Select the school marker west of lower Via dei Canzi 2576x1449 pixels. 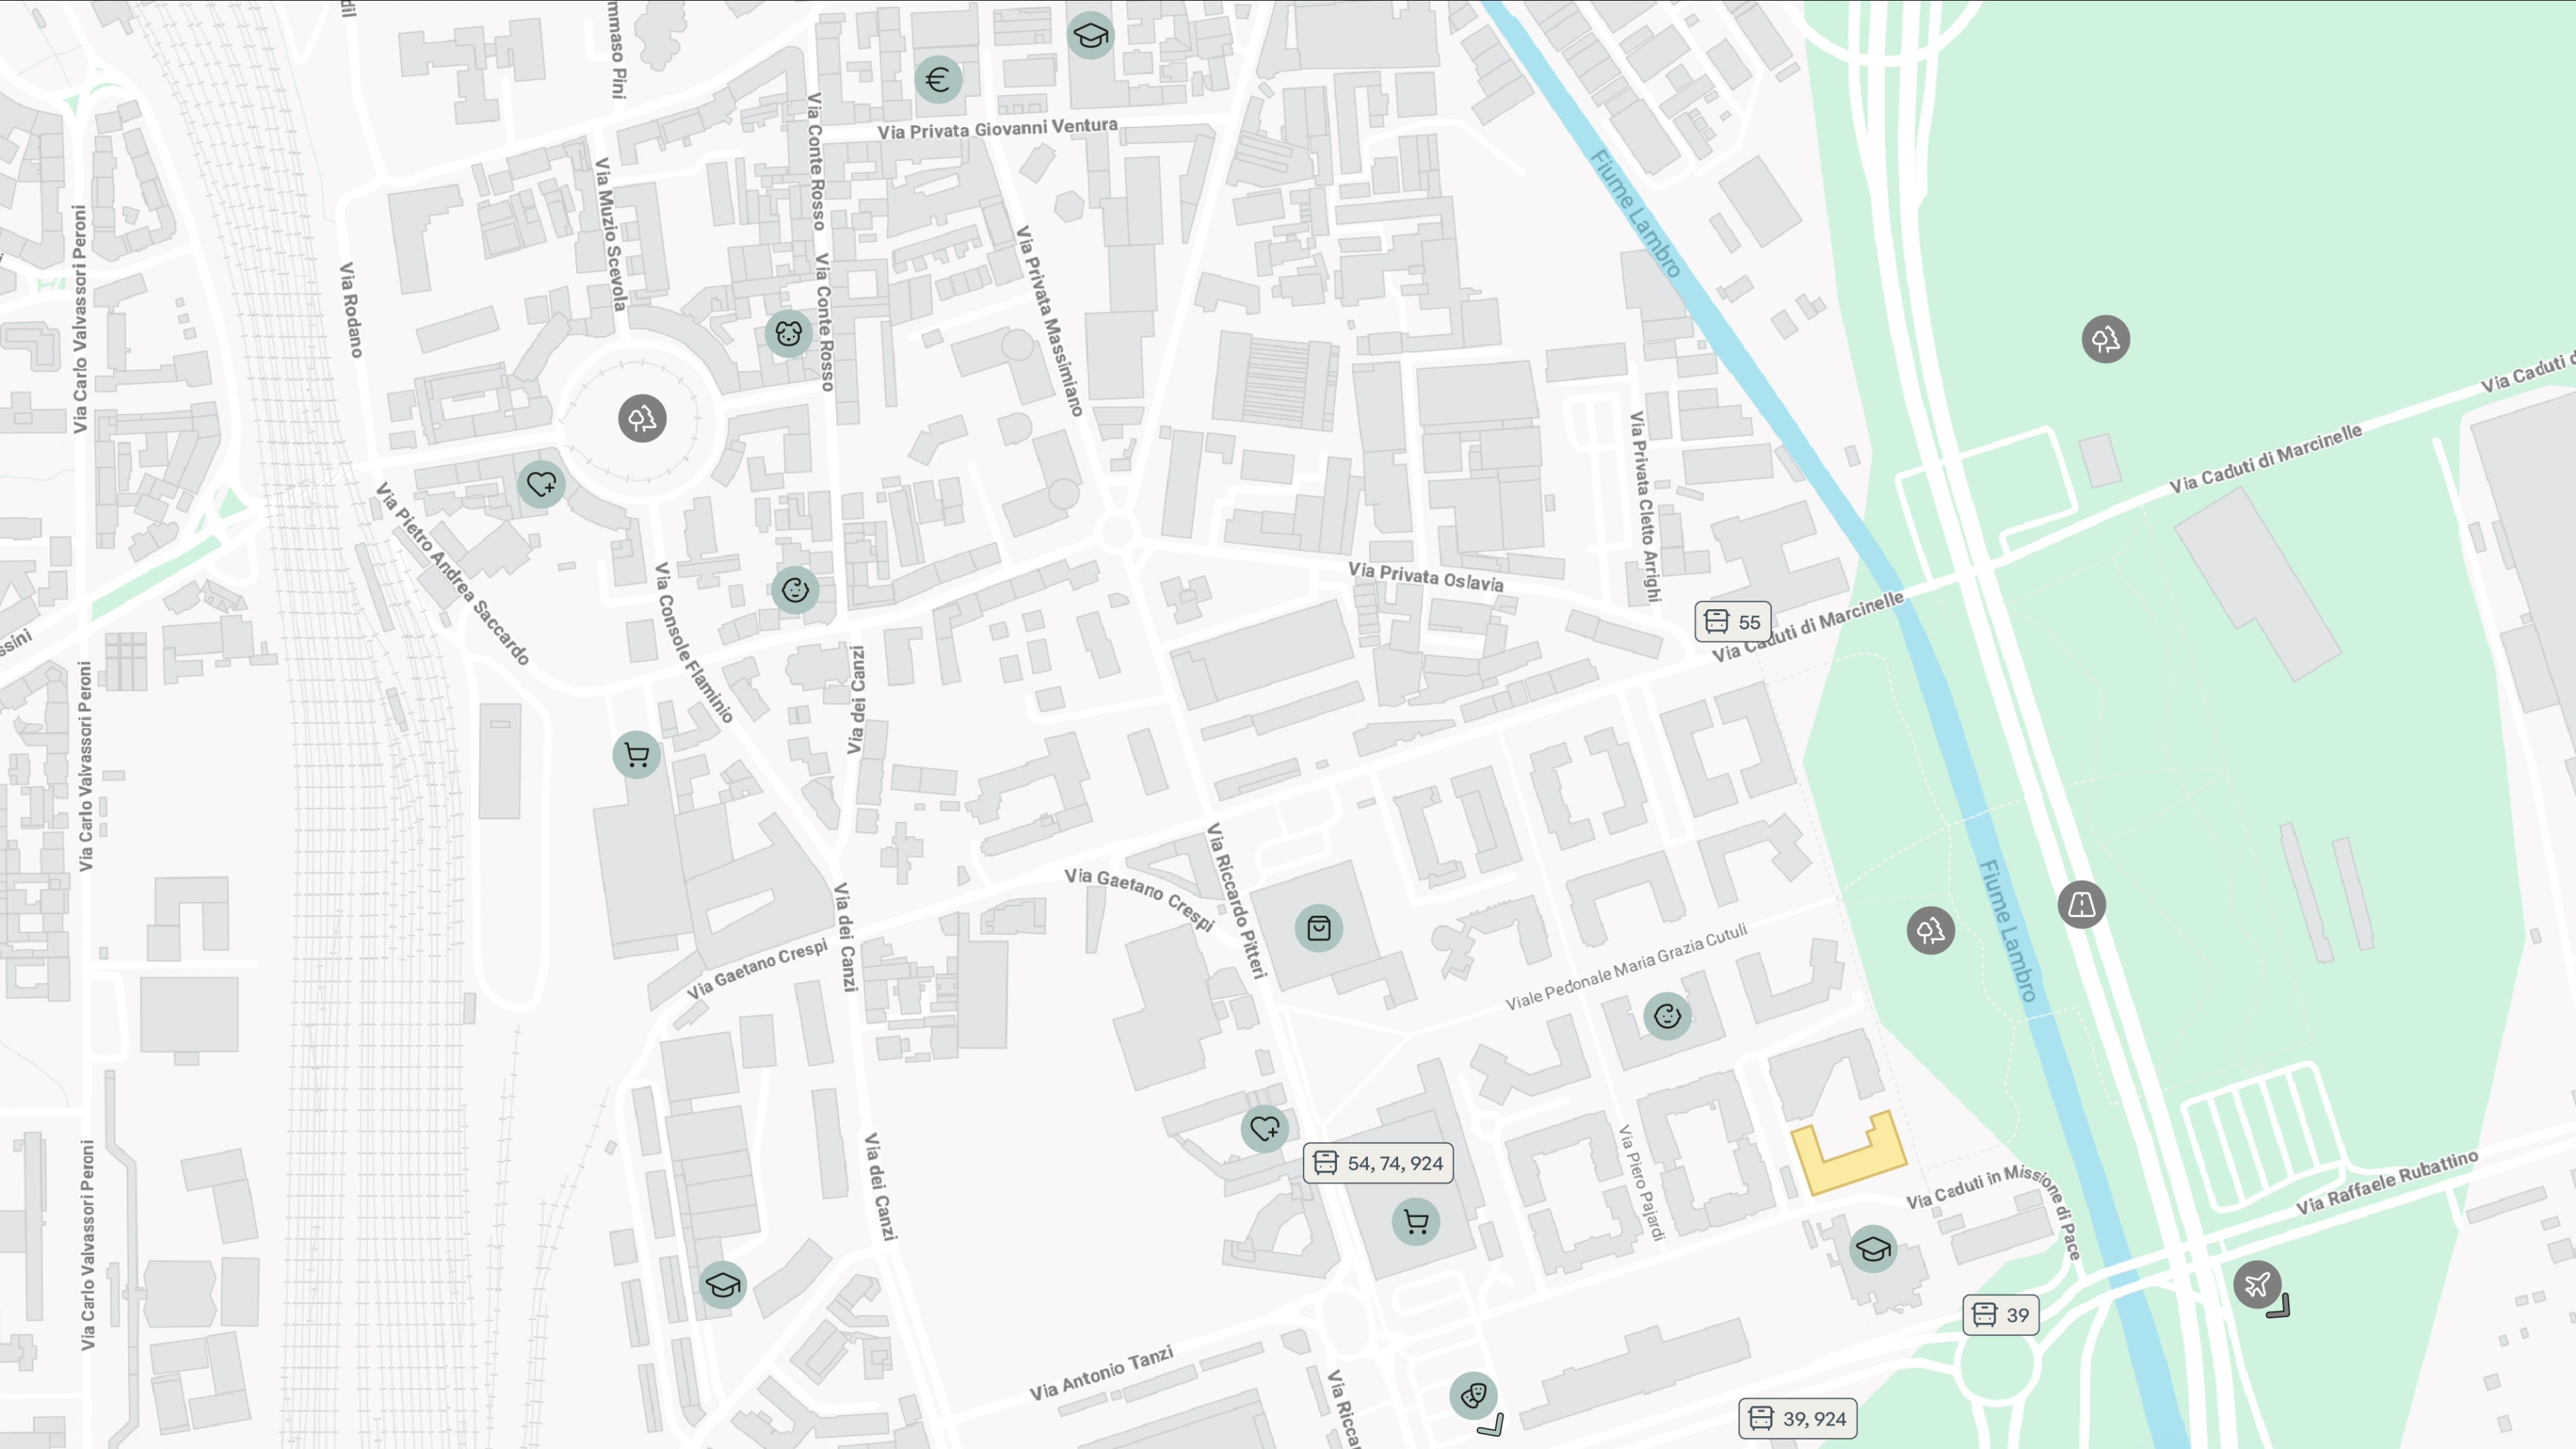point(722,1285)
